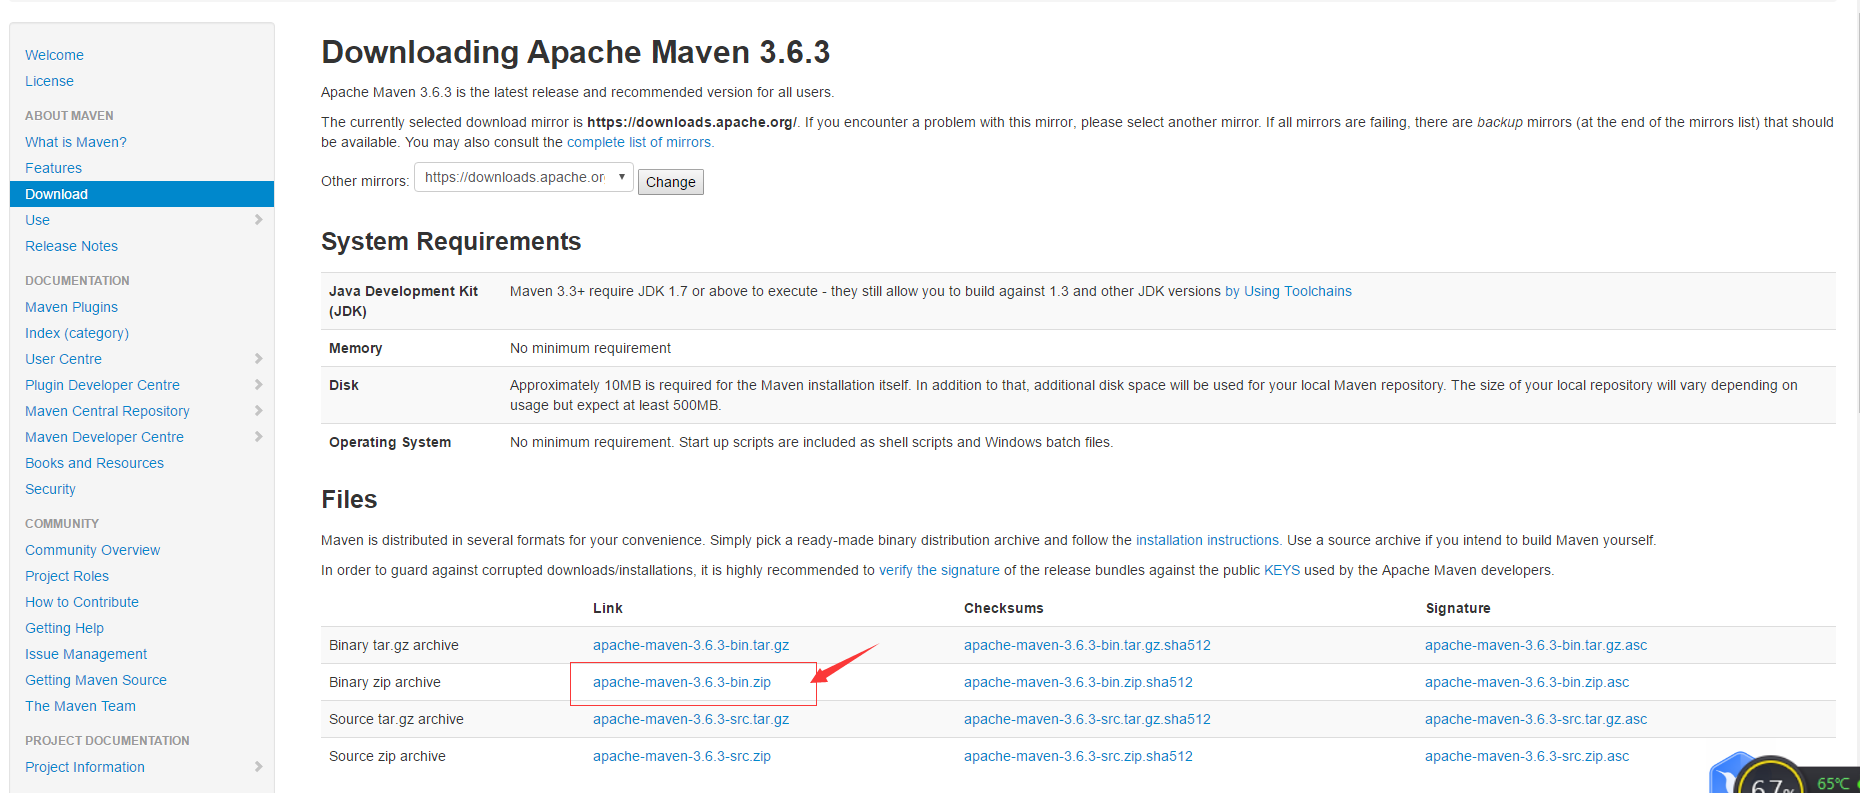Expand Project Information chevron
Image resolution: width=1860 pixels, height=793 pixels.
pyautogui.click(x=258, y=767)
